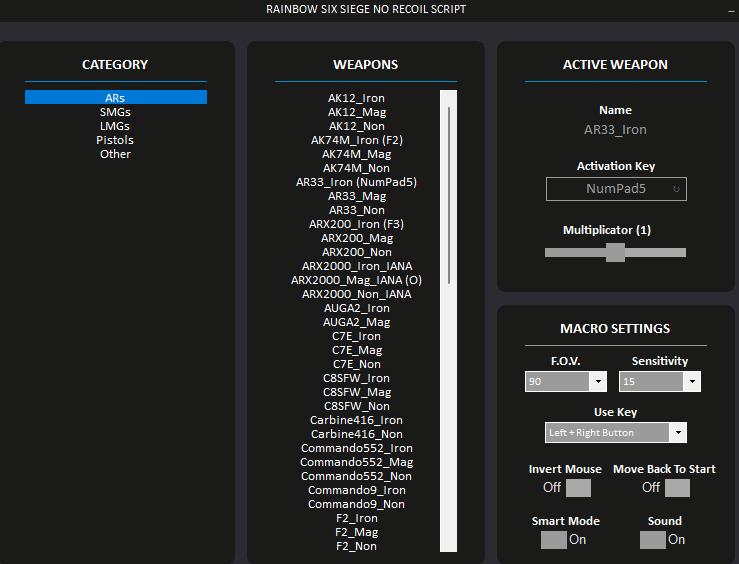Turn off the Smart Mode switch
739x564 pixels.
point(554,540)
